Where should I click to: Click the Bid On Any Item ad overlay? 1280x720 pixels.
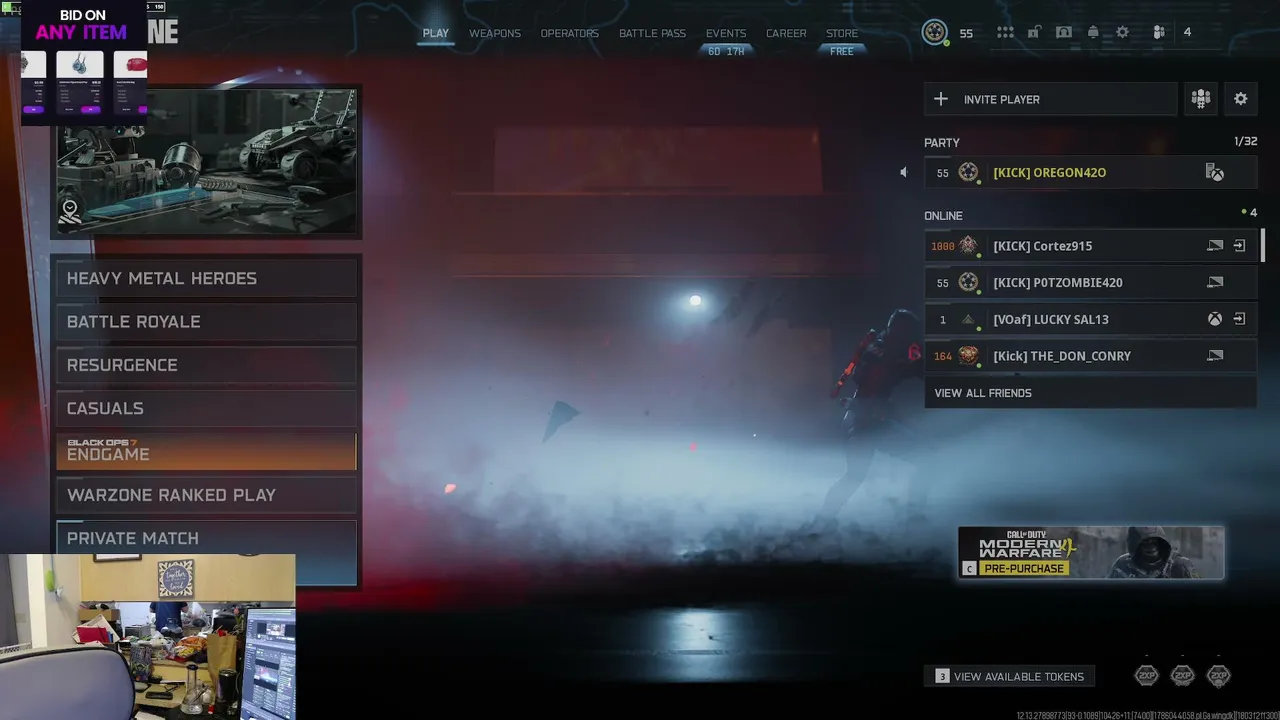[x=84, y=62]
